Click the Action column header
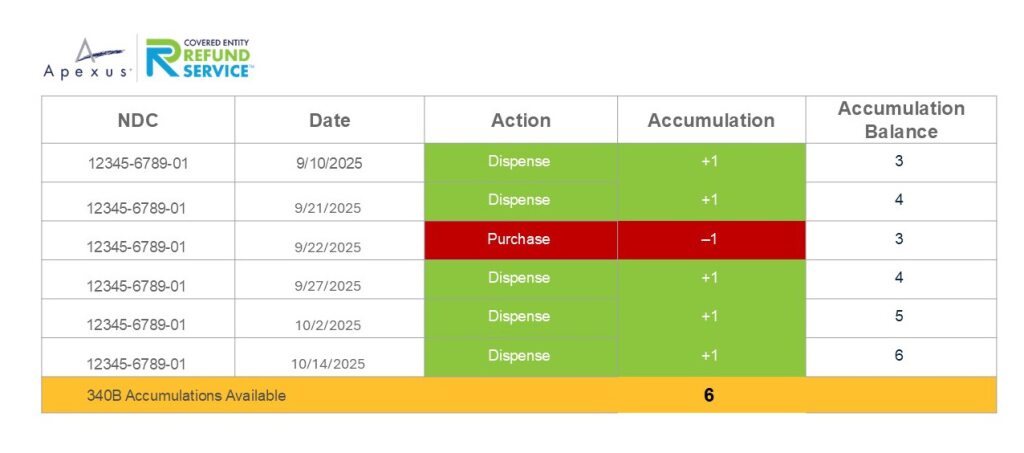Screen dimensions: 1024x453 pyautogui.click(x=520, y=120)
